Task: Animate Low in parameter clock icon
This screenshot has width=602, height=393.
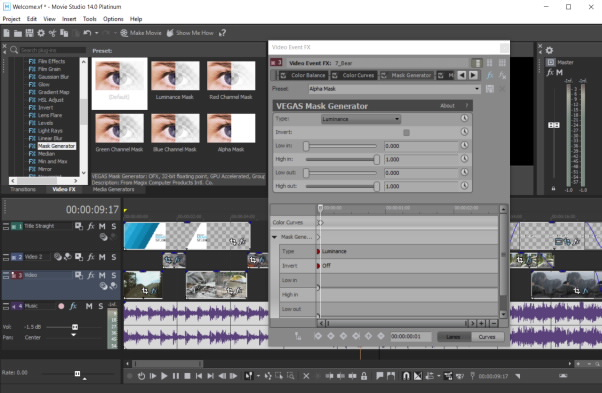Action: [x=464, y=145]
